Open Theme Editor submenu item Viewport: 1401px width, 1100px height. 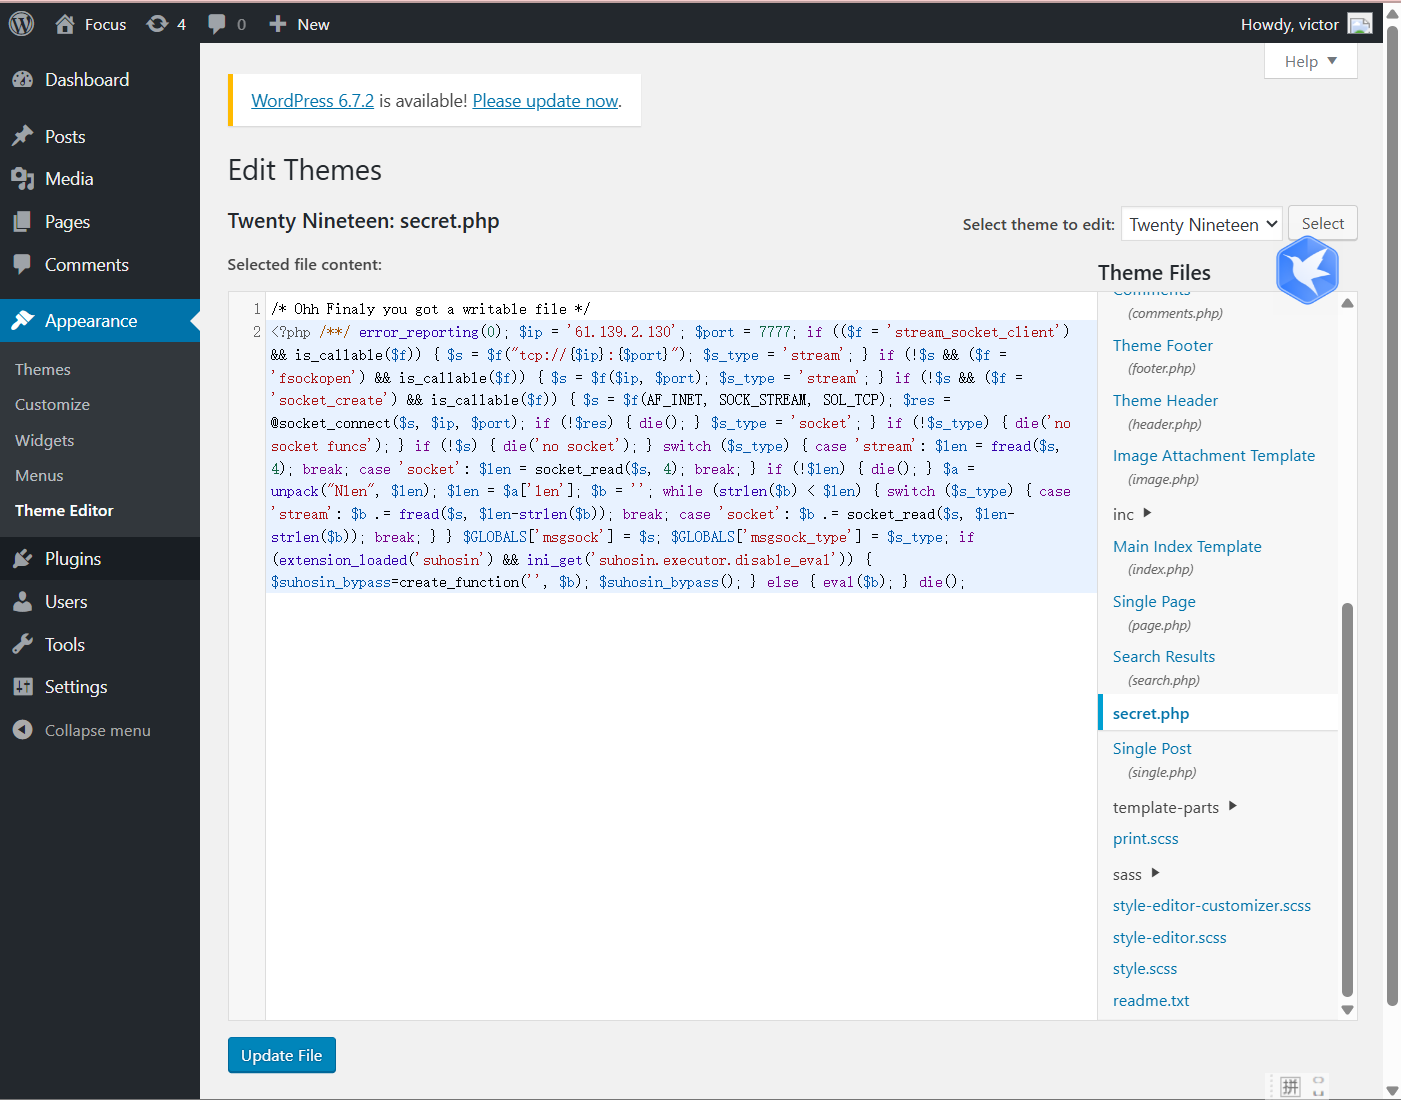[x=64, y=510]
